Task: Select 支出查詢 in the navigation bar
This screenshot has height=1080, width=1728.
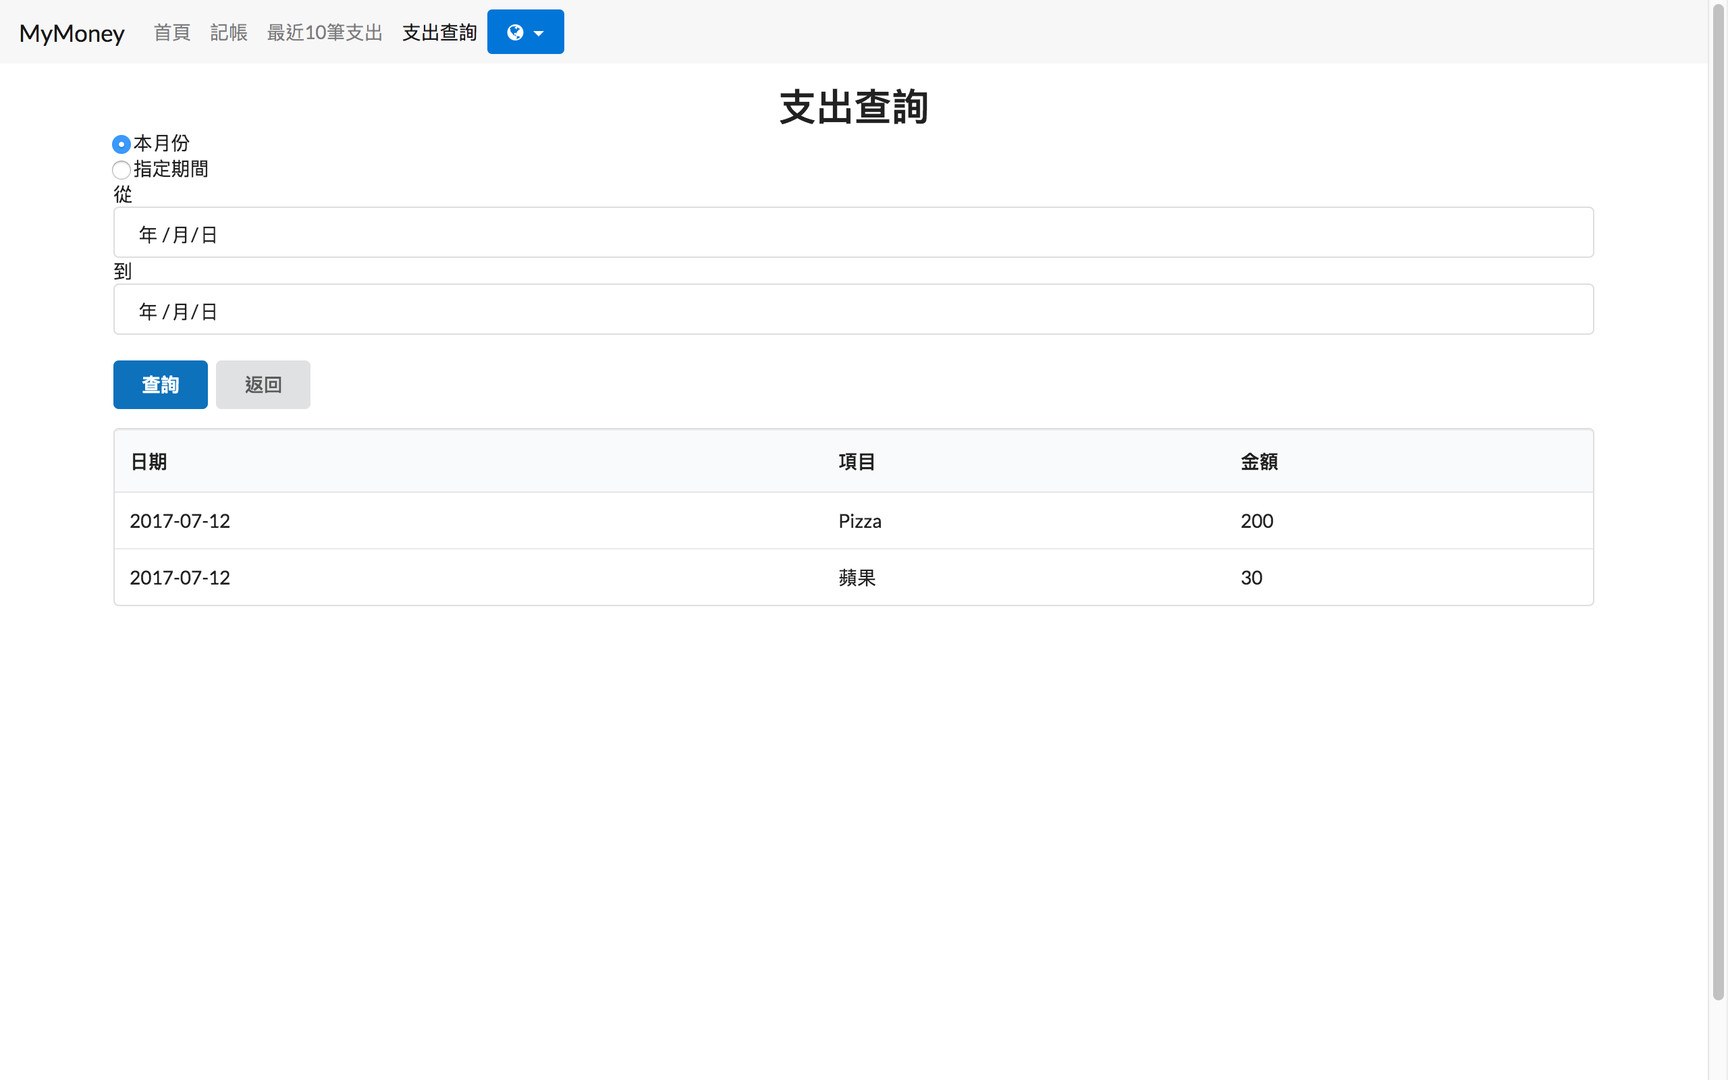Action: 439,33
